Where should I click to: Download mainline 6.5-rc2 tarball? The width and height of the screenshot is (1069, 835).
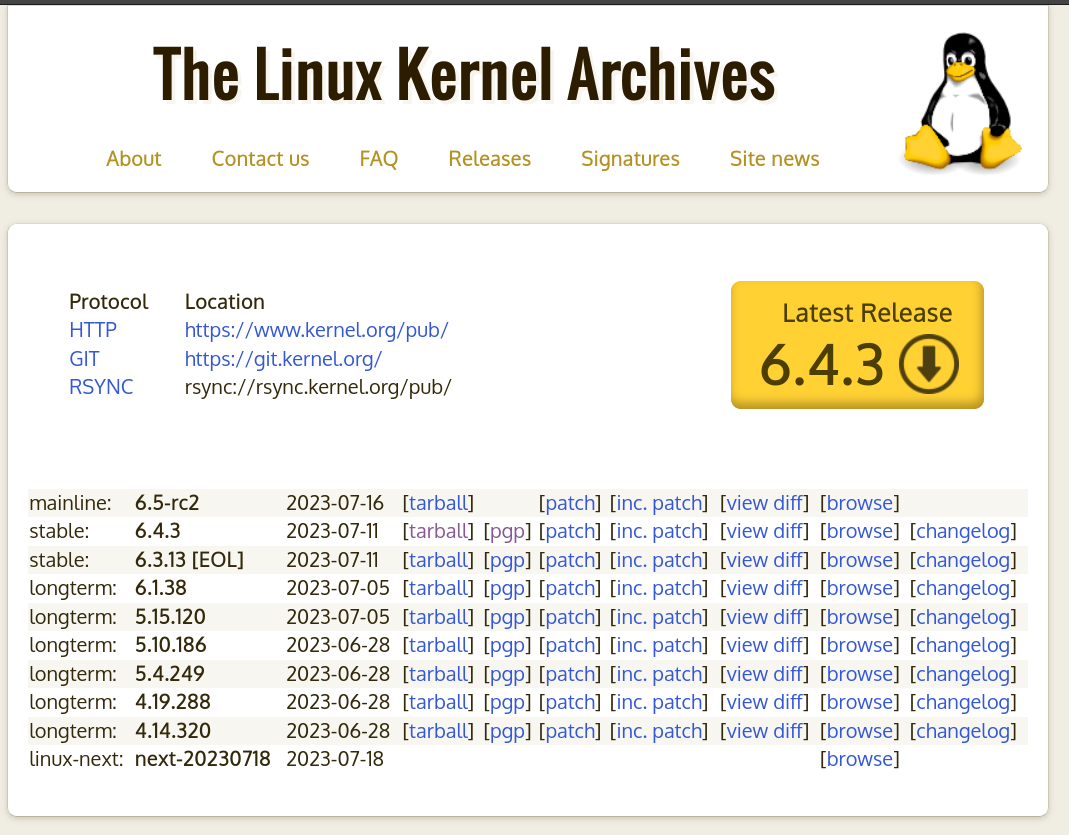[x=438, y=503]
